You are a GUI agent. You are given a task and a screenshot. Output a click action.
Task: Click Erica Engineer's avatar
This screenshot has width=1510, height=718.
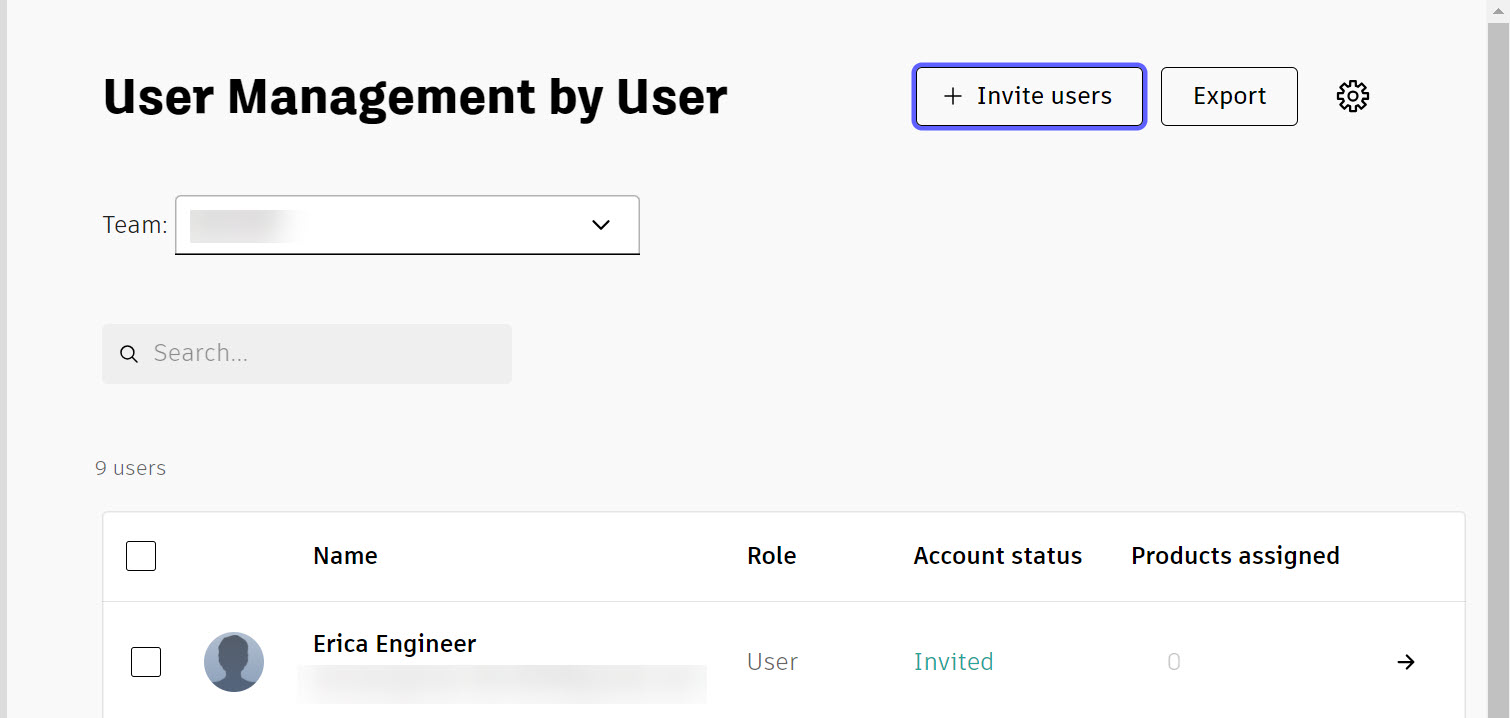coord(234,662)
